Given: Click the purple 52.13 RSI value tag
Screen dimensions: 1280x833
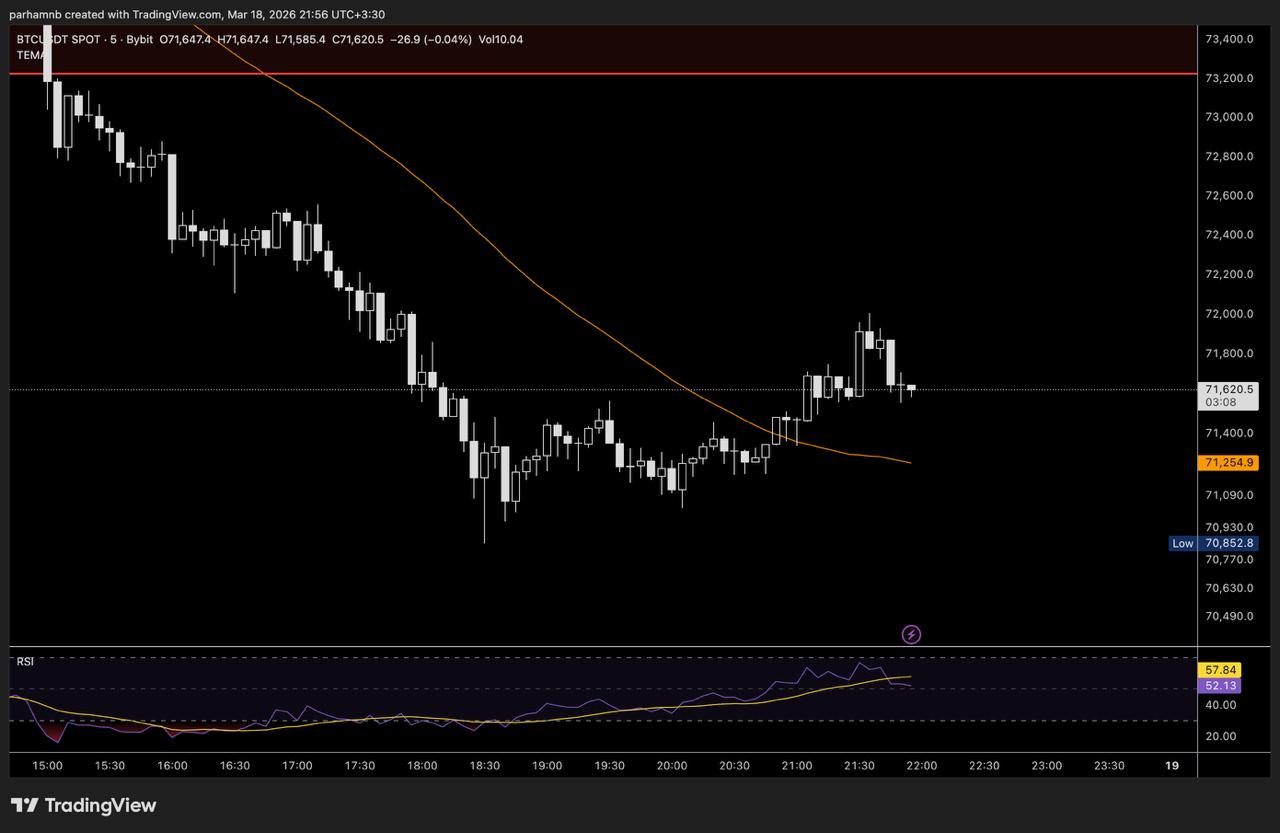Looking at the screenshot, I should (1222, 686).
